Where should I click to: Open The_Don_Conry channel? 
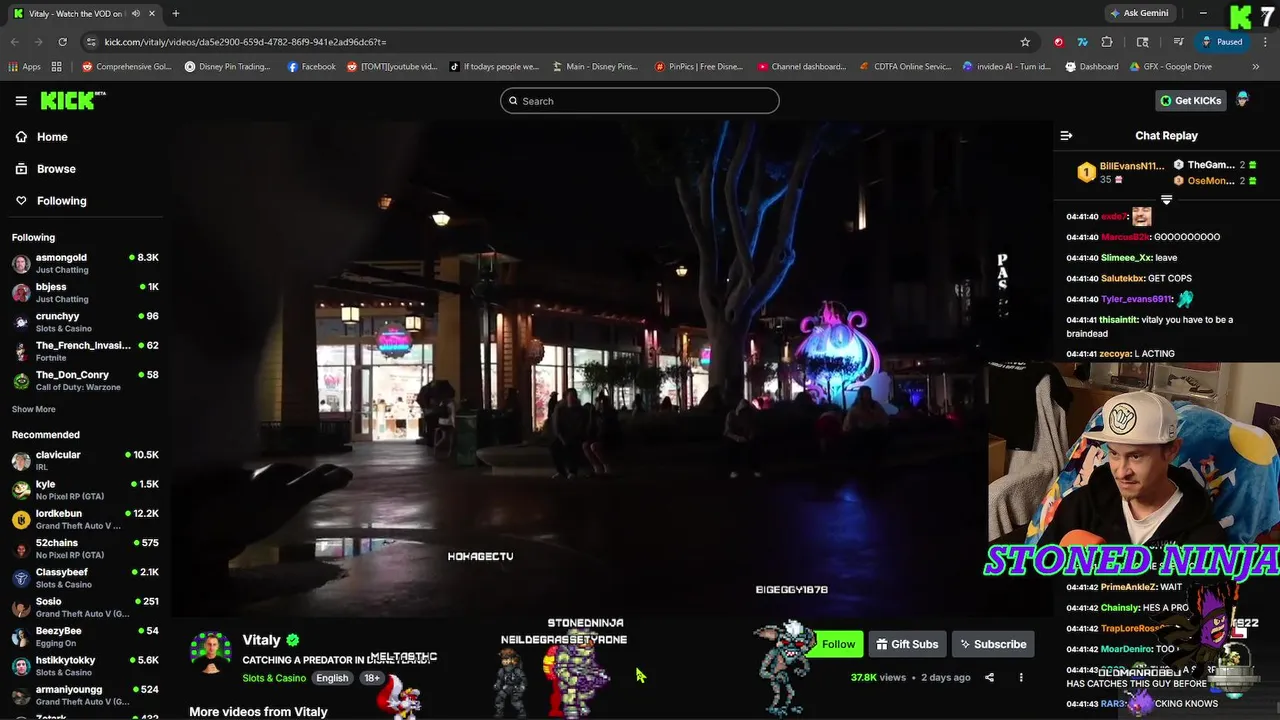coord(85,380)
